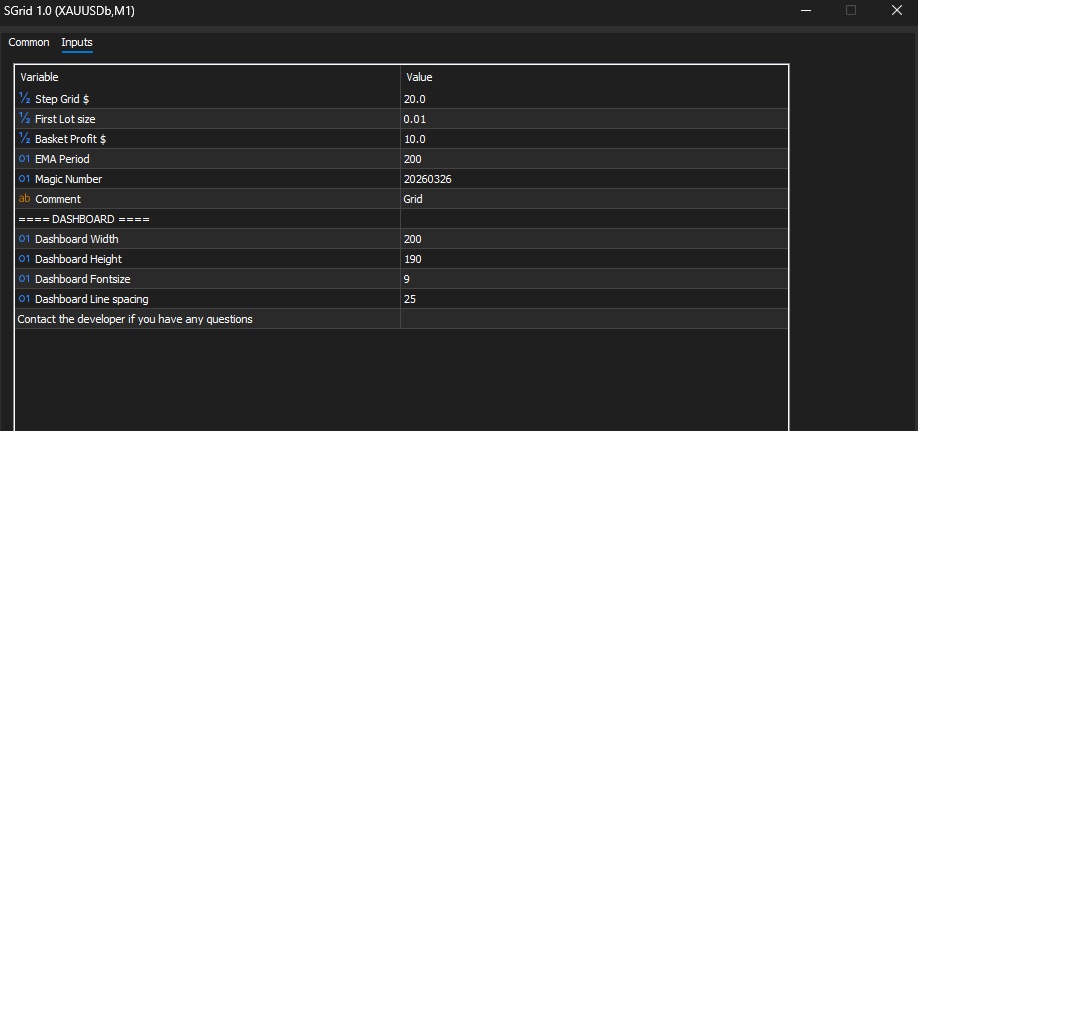Select the Dashboard Height value 190

(594, 259)
